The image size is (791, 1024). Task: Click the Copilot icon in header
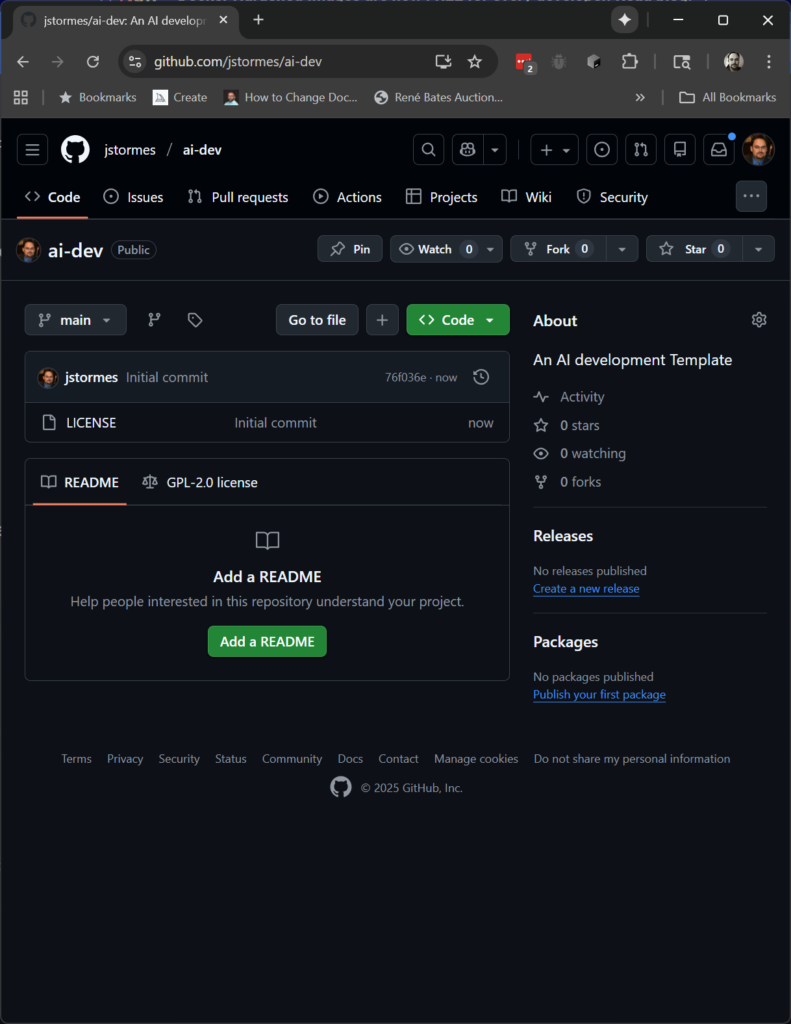(467, 150)
